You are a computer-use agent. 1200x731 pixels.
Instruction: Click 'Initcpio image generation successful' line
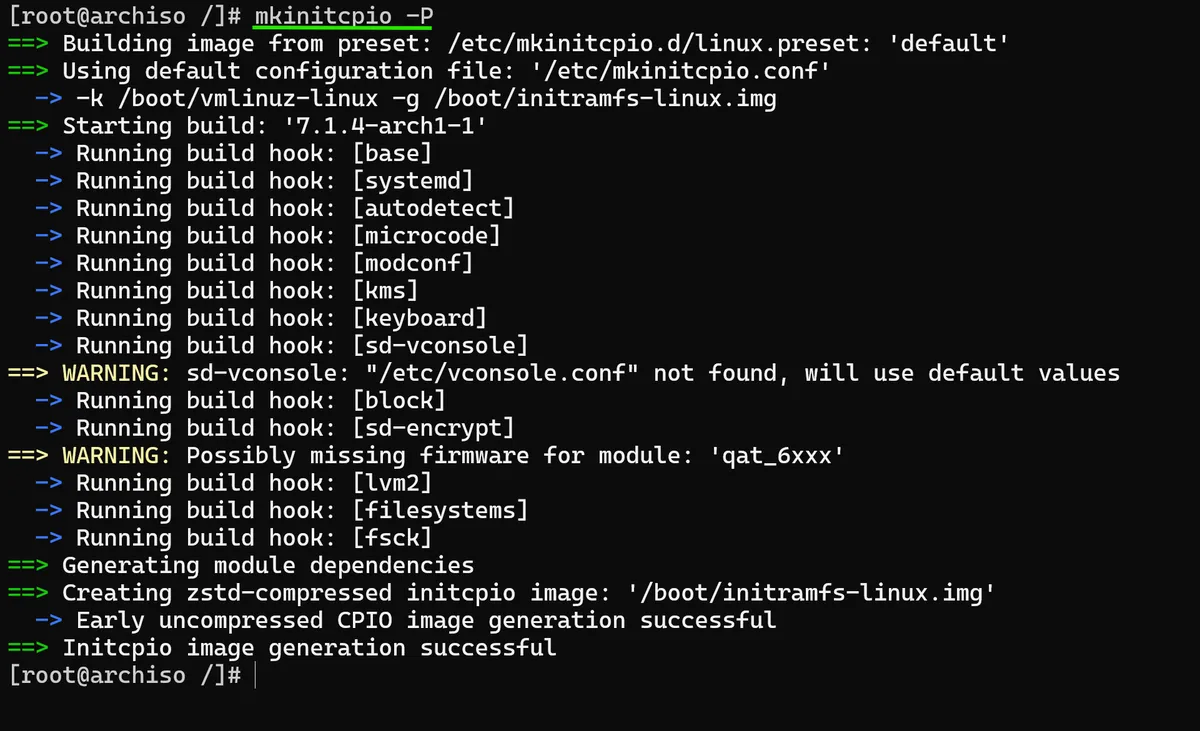(309, 649)
